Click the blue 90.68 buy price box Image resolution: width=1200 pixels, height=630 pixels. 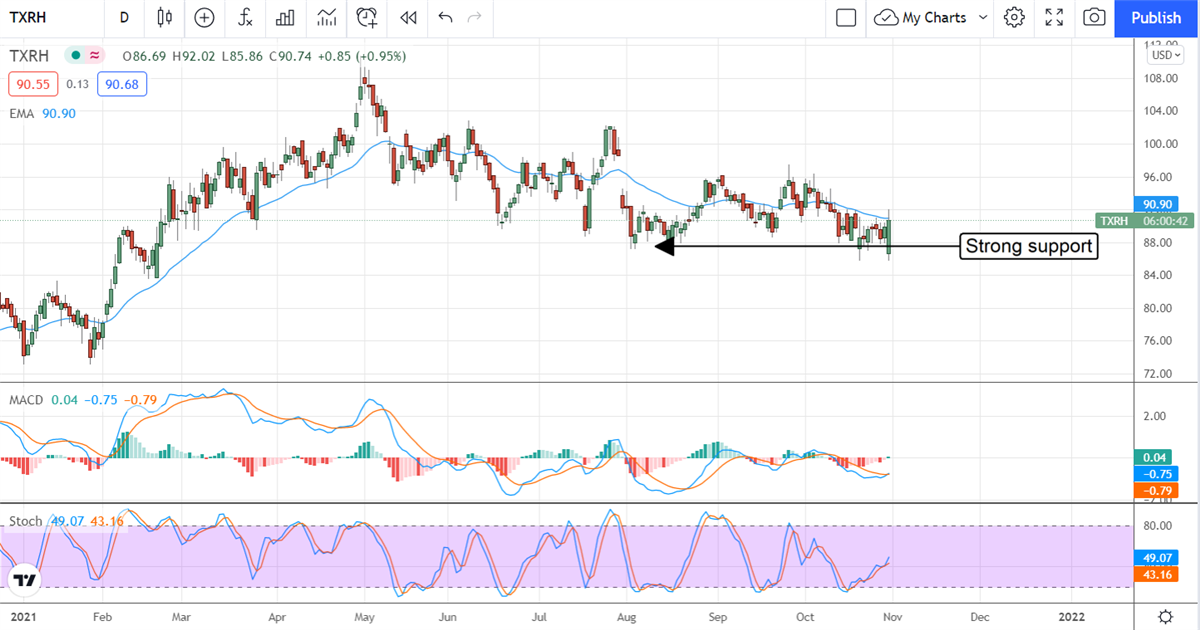point(122,84)
